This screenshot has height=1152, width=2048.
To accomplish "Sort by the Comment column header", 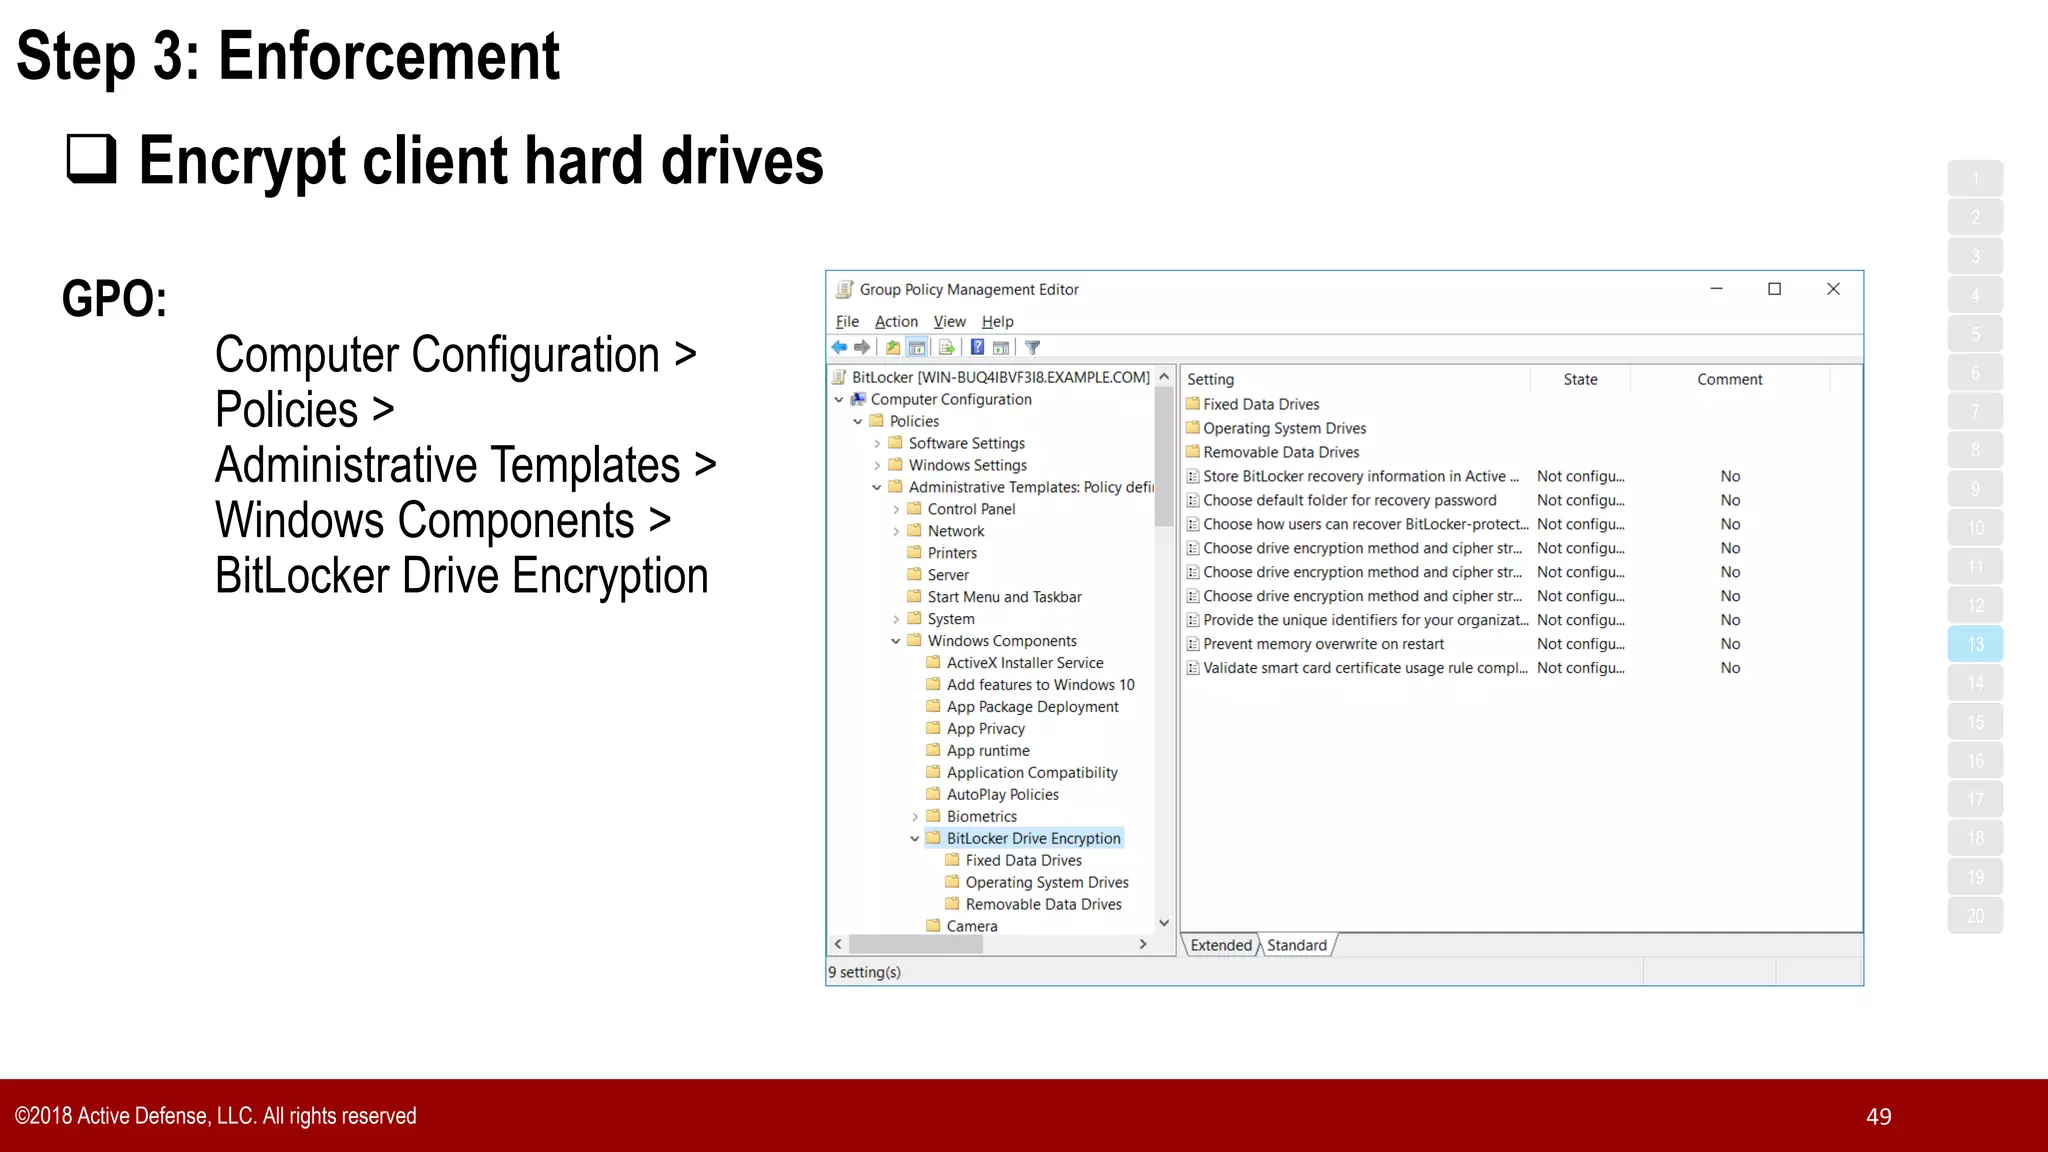I will click(x=1729, y=379).
